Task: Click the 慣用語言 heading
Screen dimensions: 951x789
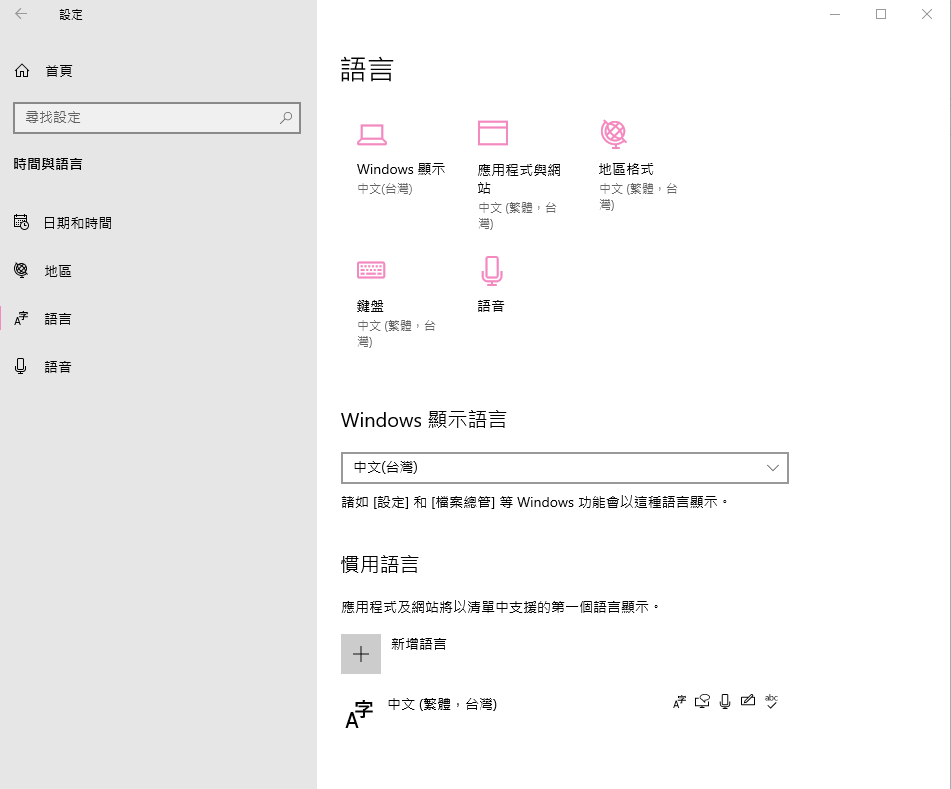Action: tap(380, 565)
